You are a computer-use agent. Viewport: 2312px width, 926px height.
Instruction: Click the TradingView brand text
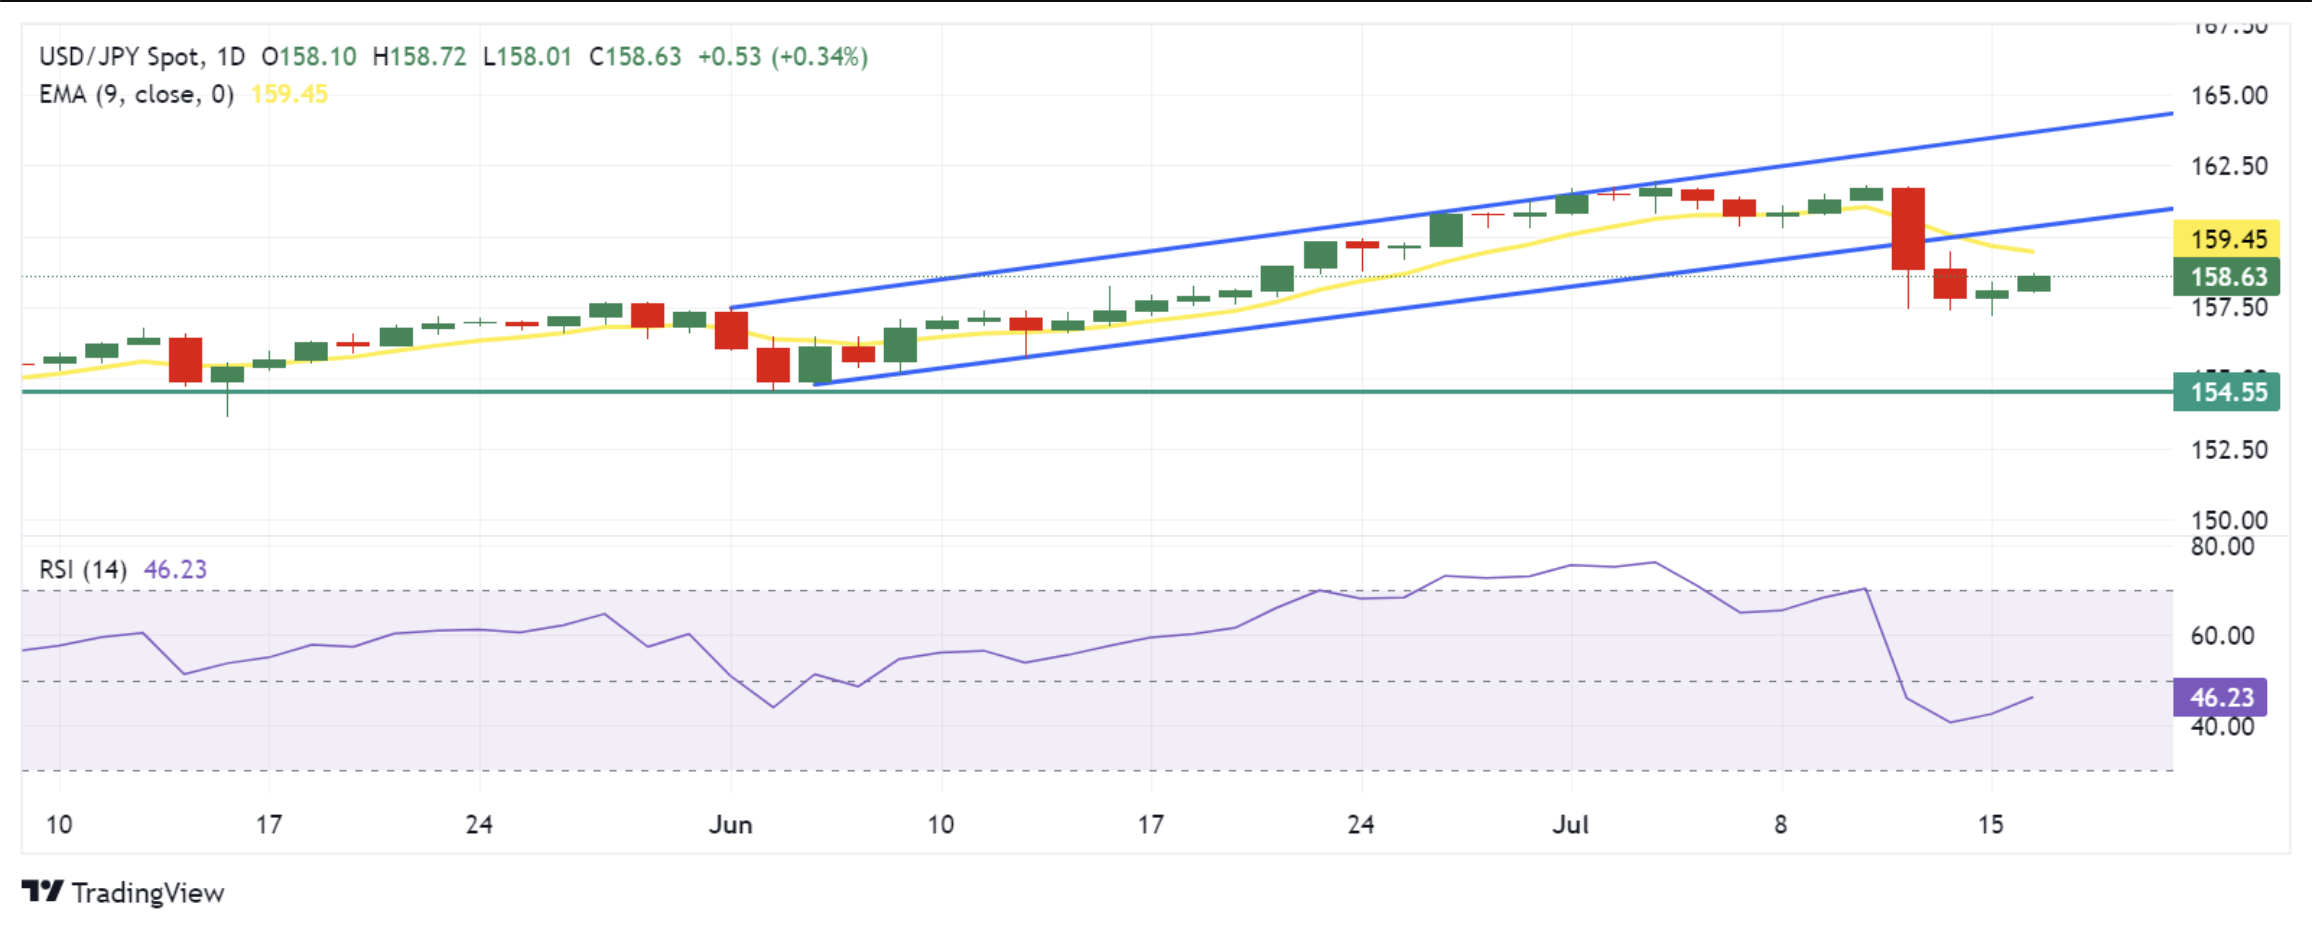(x=148, y=892)
